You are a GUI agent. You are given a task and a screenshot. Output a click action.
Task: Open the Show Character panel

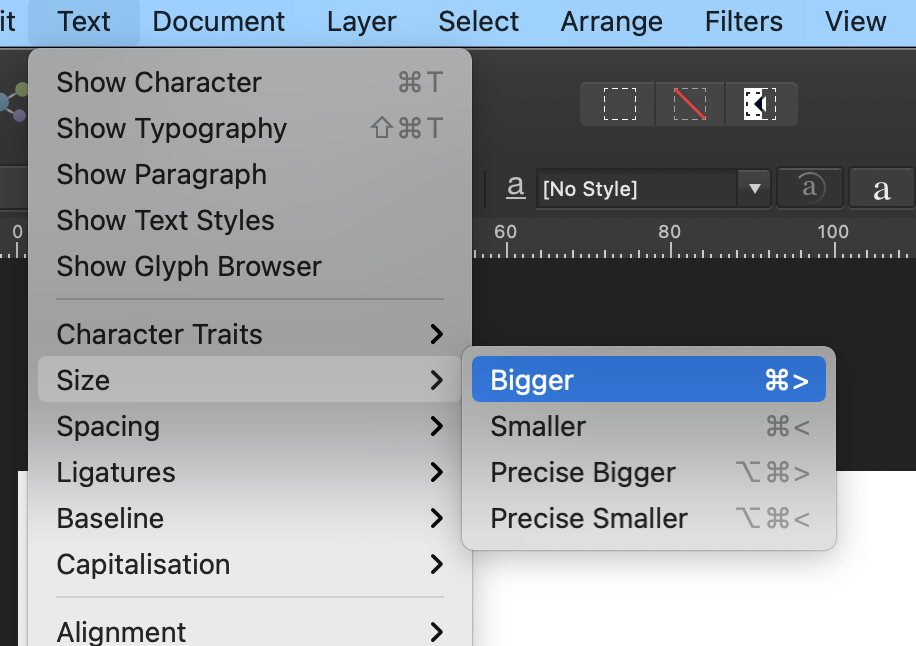pos(160,82)
